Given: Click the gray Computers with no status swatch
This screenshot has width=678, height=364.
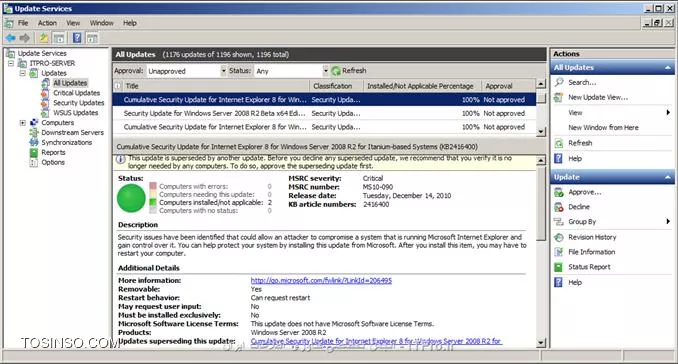Looking at the screenshot, I should pyautogui.click(x=153, y=210).
